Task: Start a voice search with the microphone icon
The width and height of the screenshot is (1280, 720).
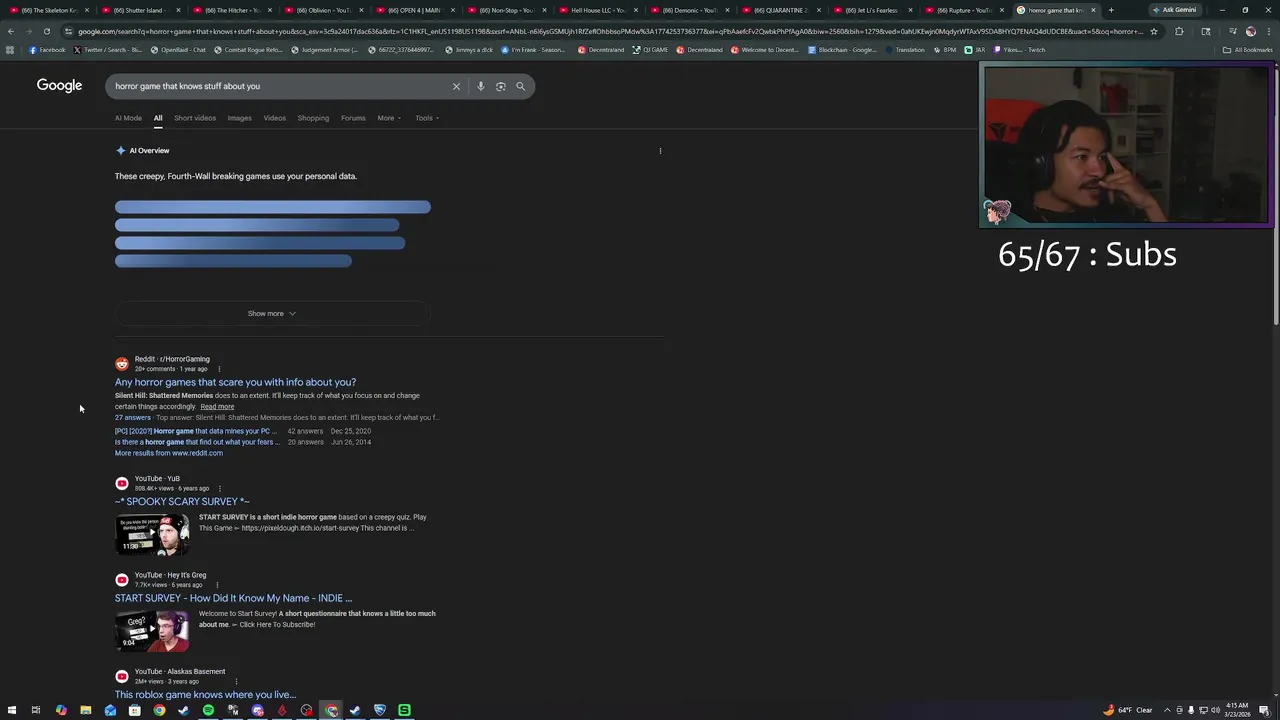Action: click(481, 86)
